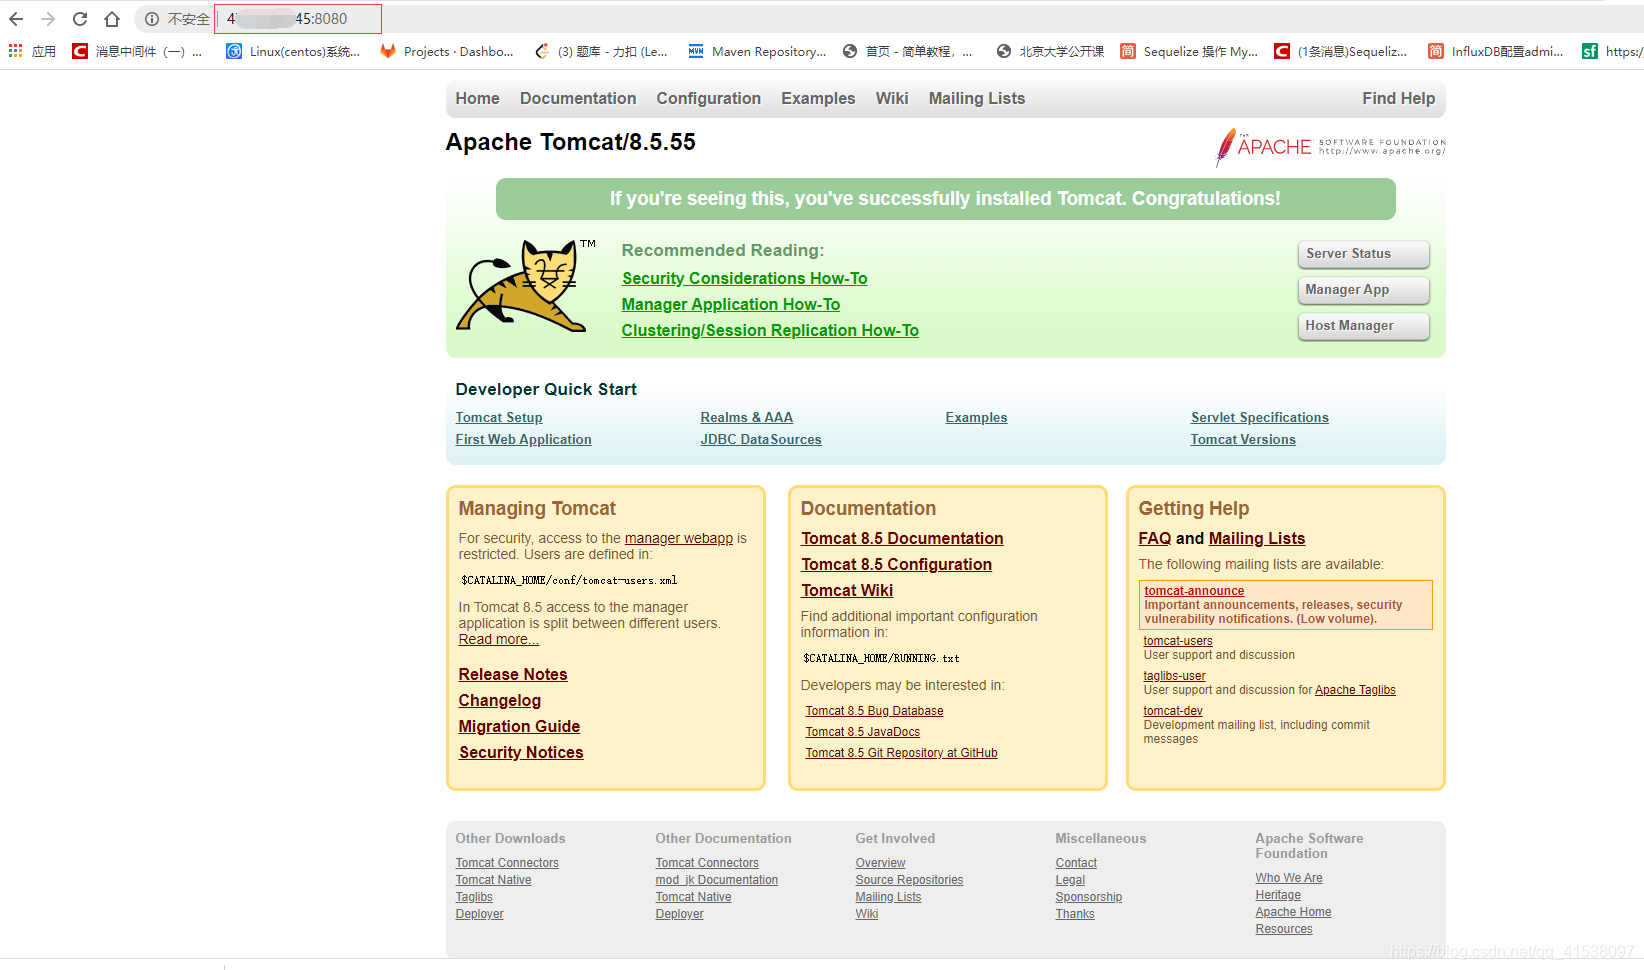Viewport: 1644px width, 970px height.
Task: Click the Server Status button
Action: (1363, 254)
